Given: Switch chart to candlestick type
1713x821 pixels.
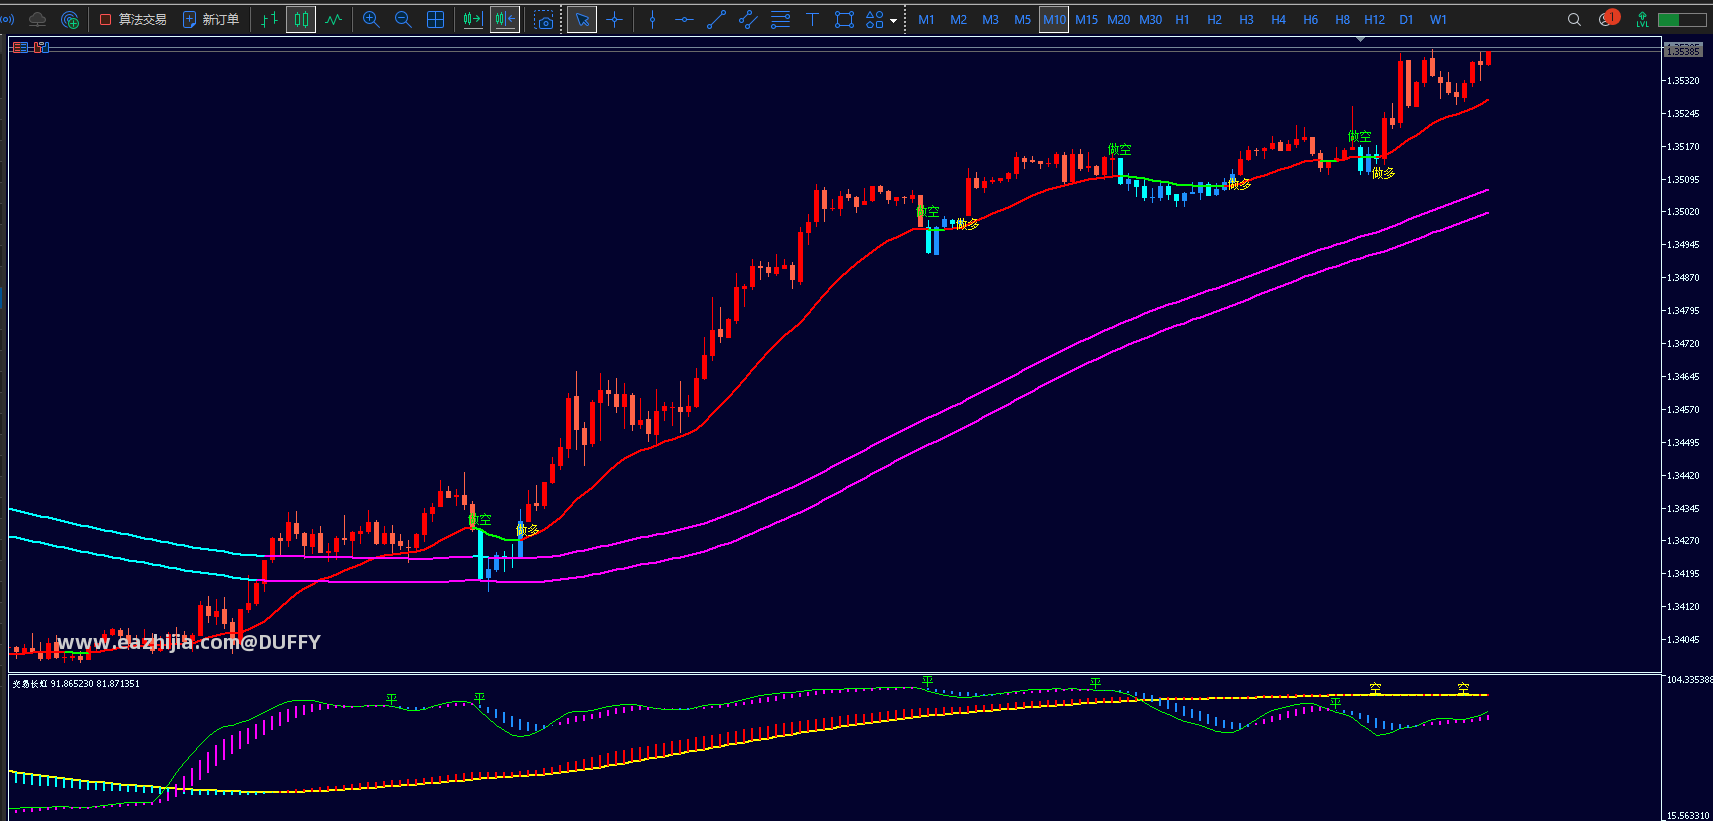Looking at the screenshot, I should [x=301, y=19].
